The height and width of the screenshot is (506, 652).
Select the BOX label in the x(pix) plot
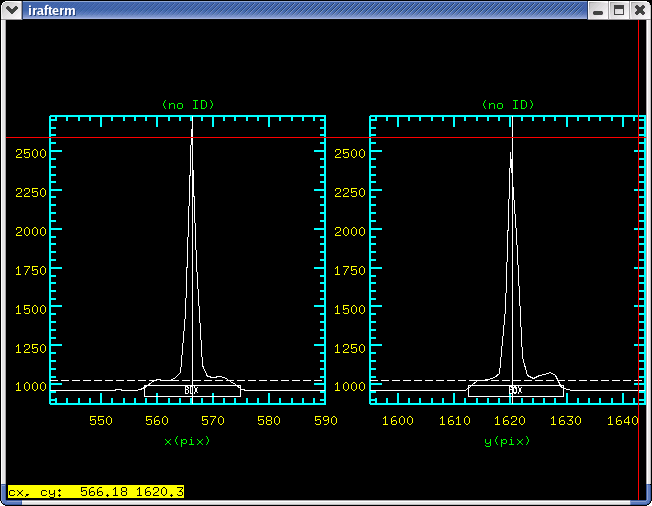click(x=192, y=390)
